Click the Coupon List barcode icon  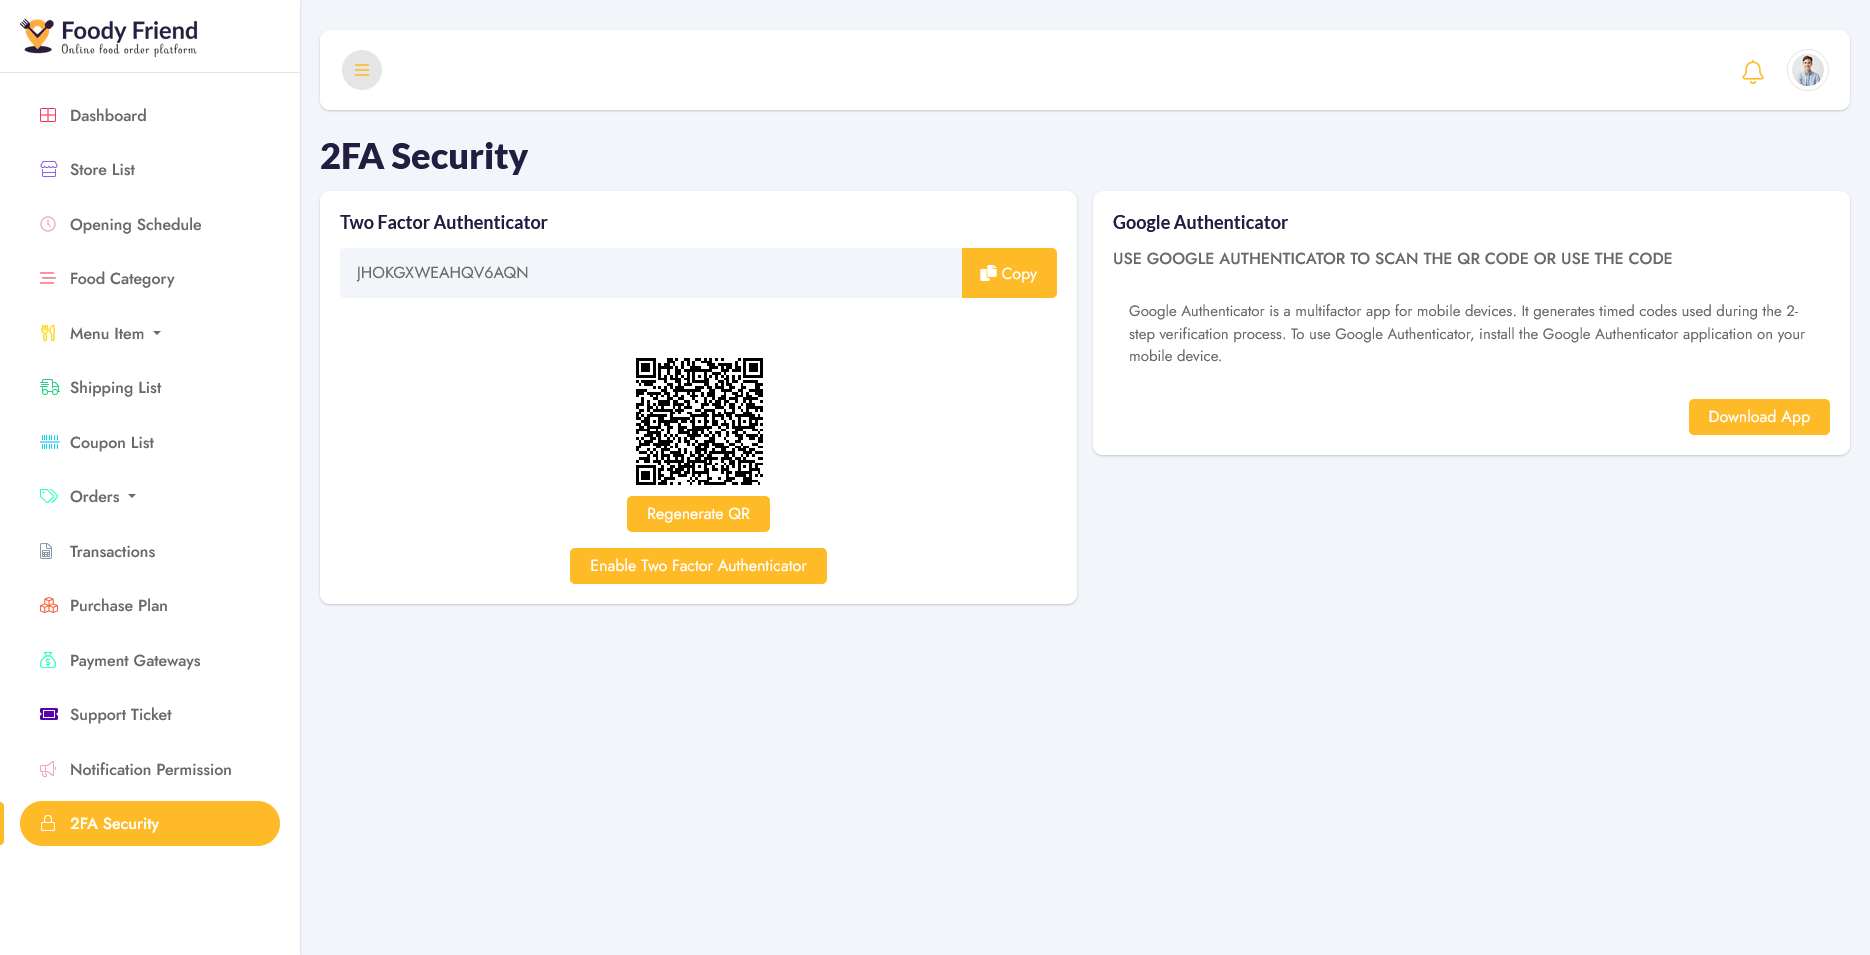tap(49, 442)
